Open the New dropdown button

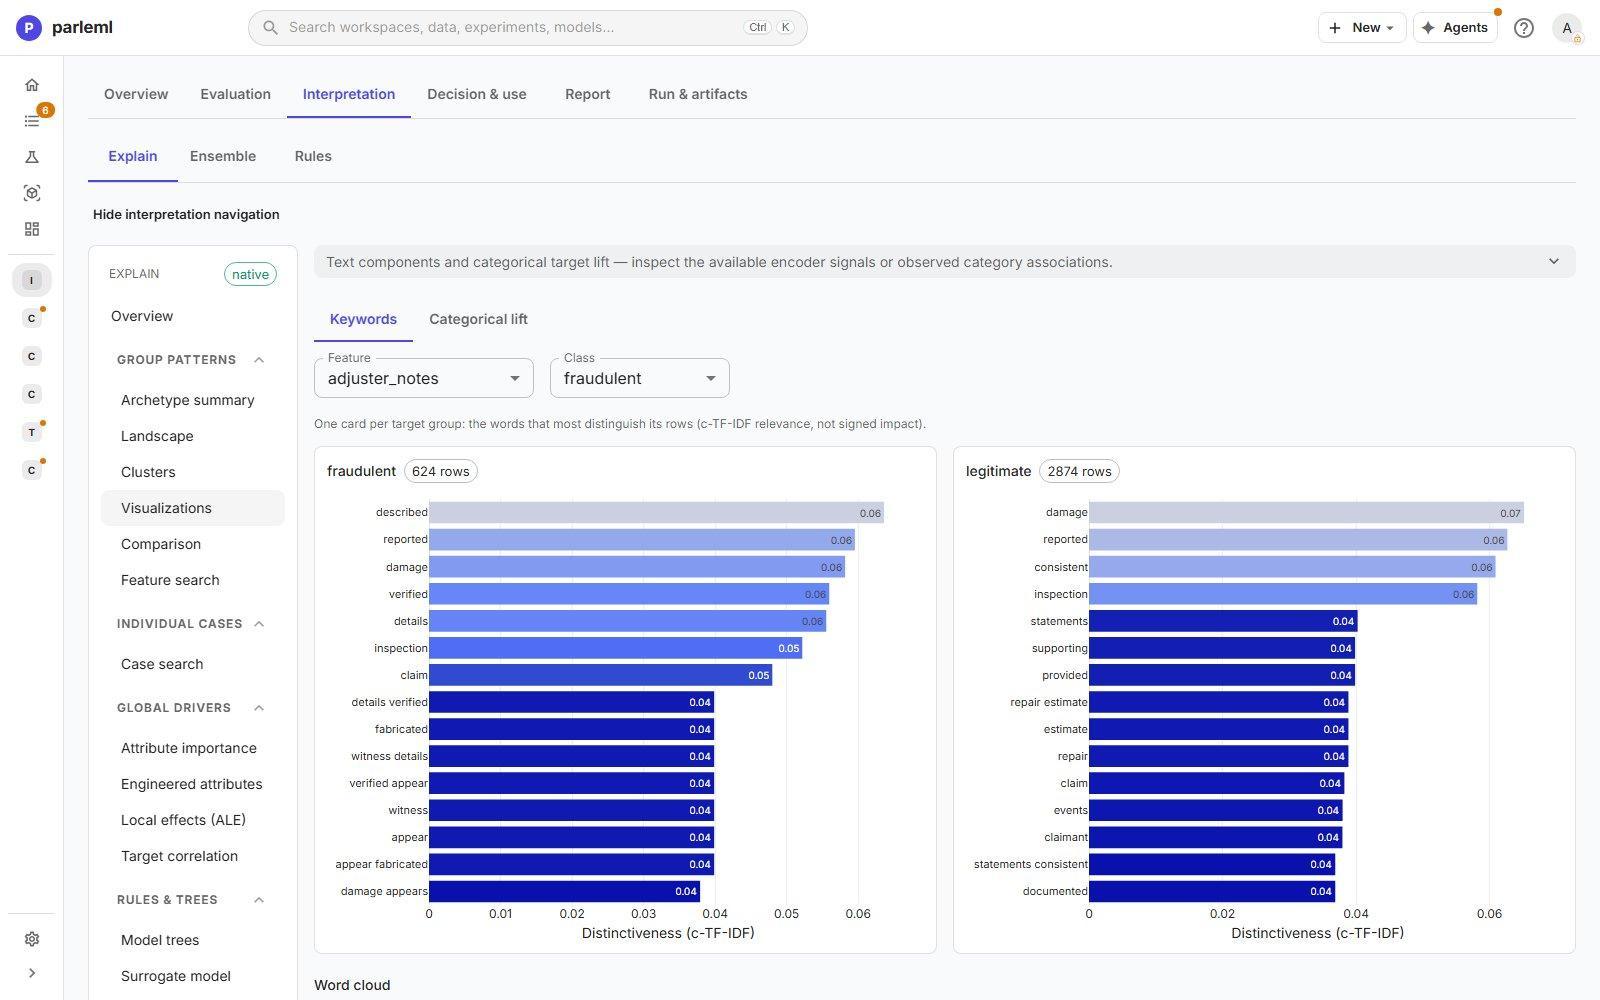1362,28
